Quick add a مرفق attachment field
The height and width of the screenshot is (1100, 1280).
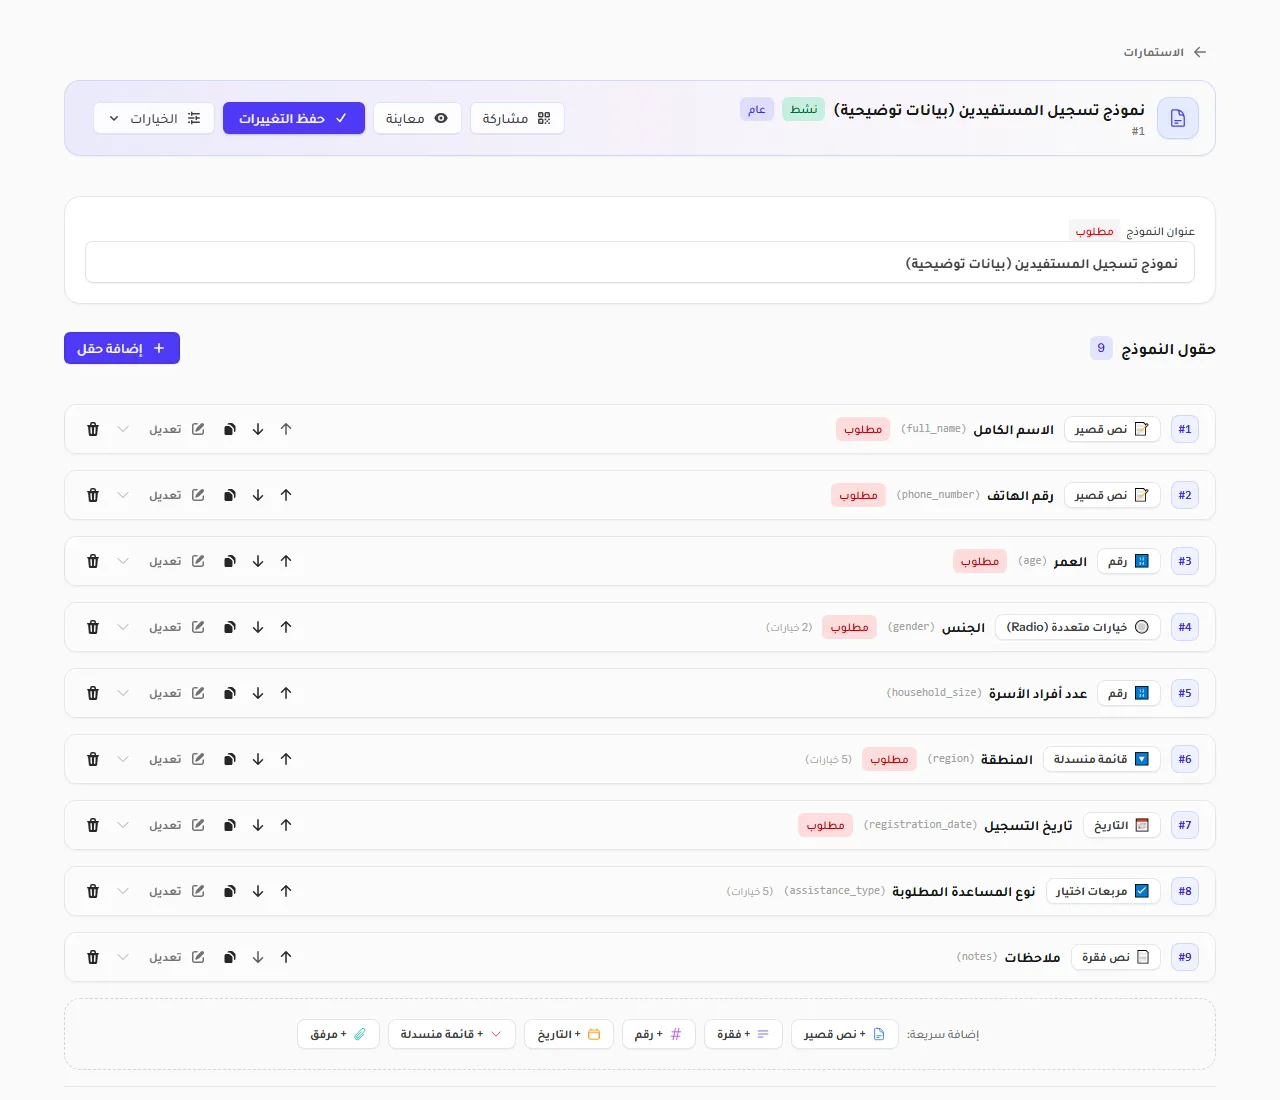338,1034
